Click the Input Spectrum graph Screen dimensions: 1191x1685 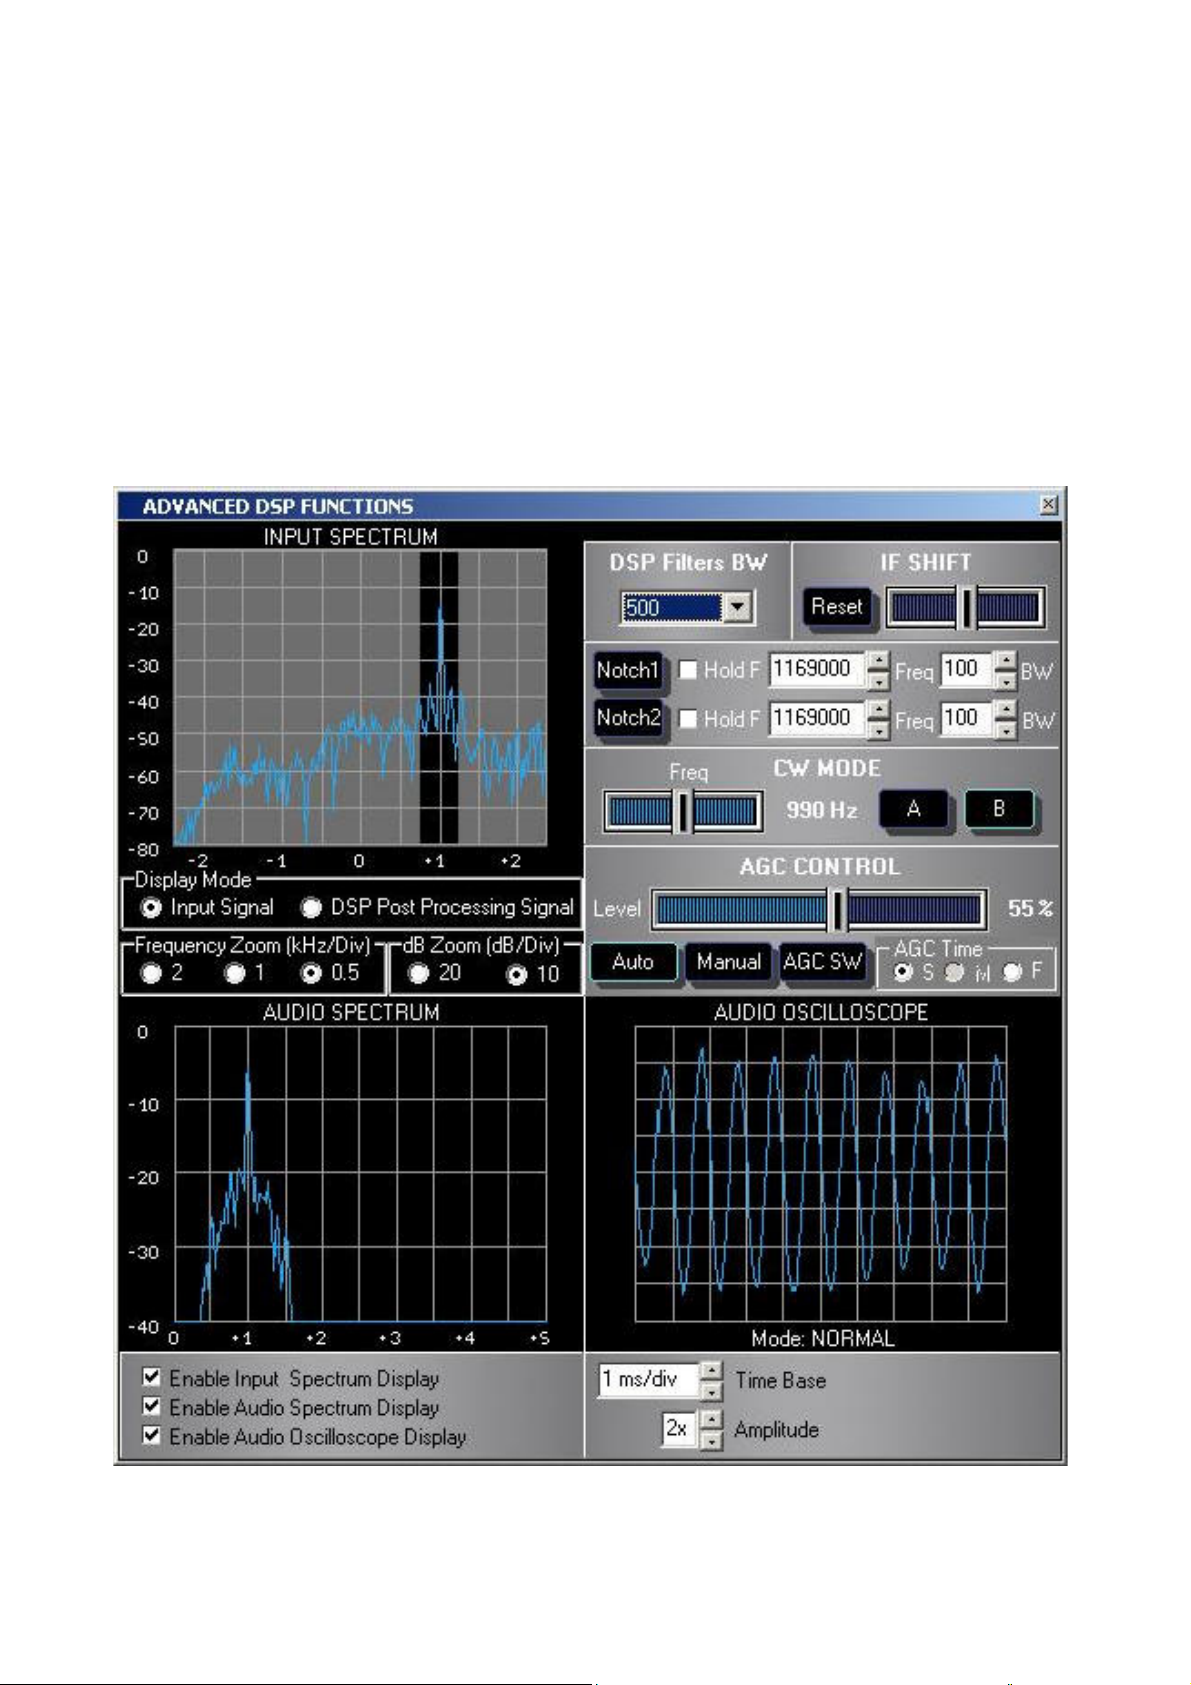pos(360,697)
